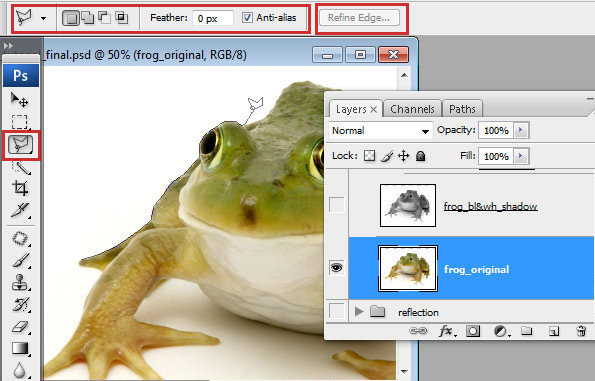Select the frog_bl&wh_shadow layer thumbnail
This screenshot has height=381, width=595.
coord(408,205)
